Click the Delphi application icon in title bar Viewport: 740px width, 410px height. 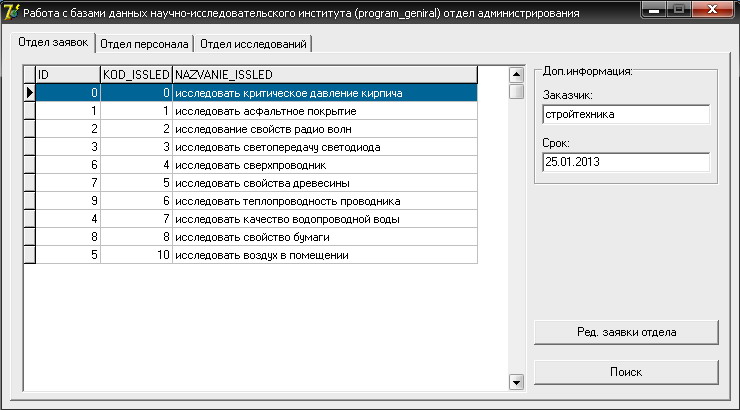click(11, 12)
